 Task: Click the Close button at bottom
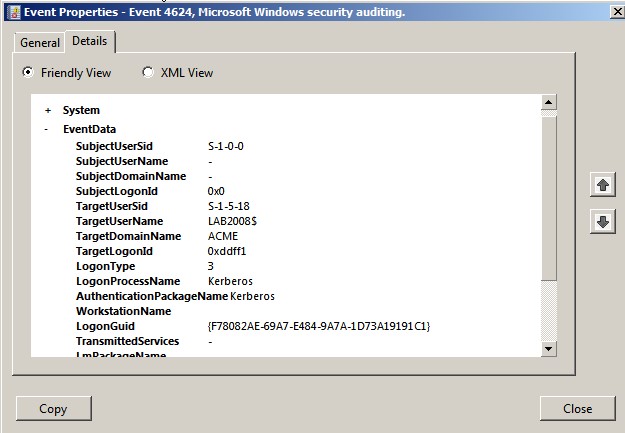tap(577, 408)
